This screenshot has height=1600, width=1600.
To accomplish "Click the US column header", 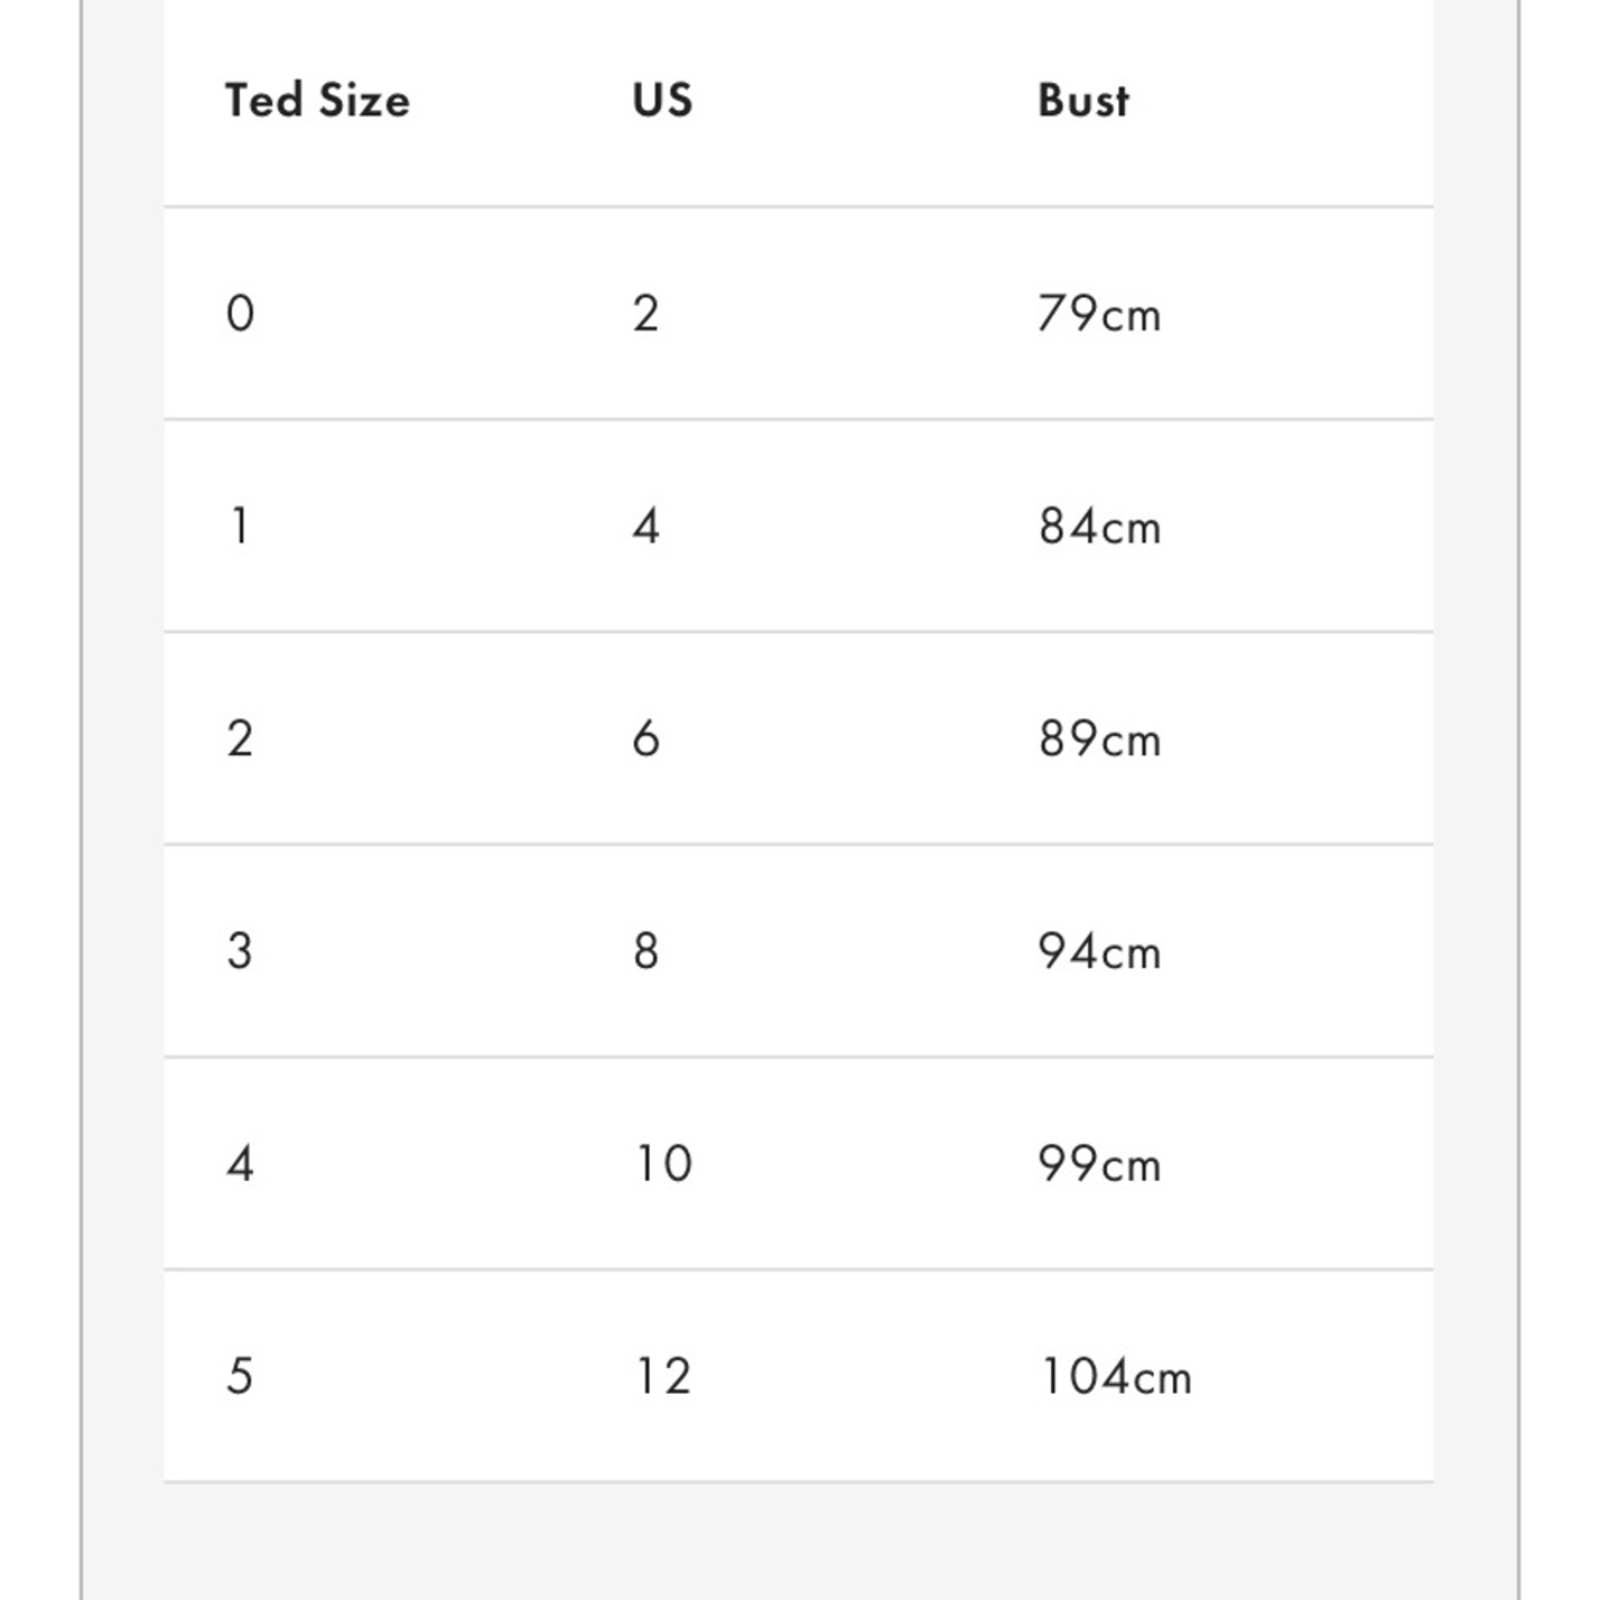I will (x=662, y=100).
